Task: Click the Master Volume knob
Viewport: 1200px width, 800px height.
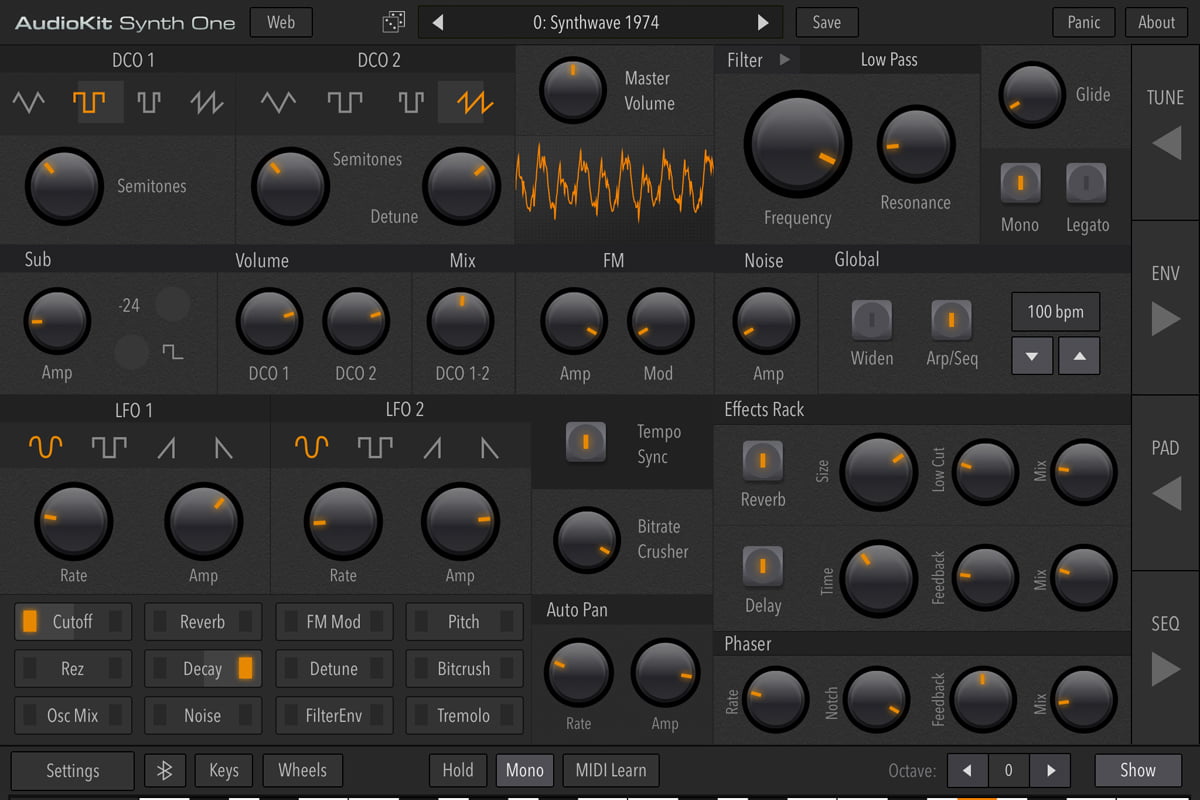Action: pyautogui.click(x=573, y=91)
